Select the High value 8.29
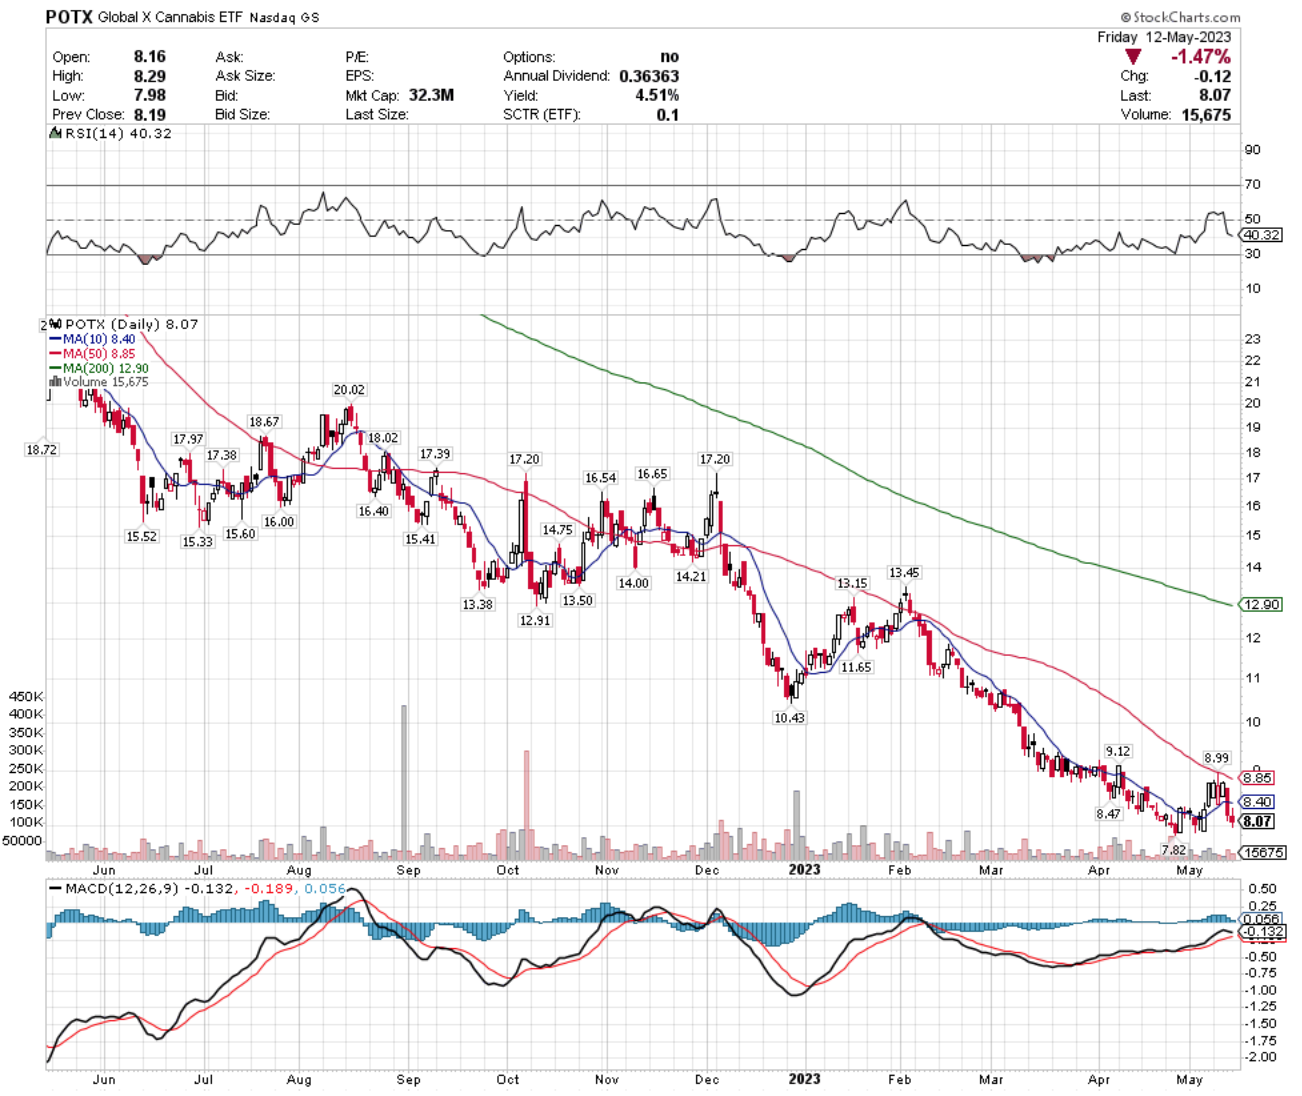The image size is (1302, 1096). 150,76
